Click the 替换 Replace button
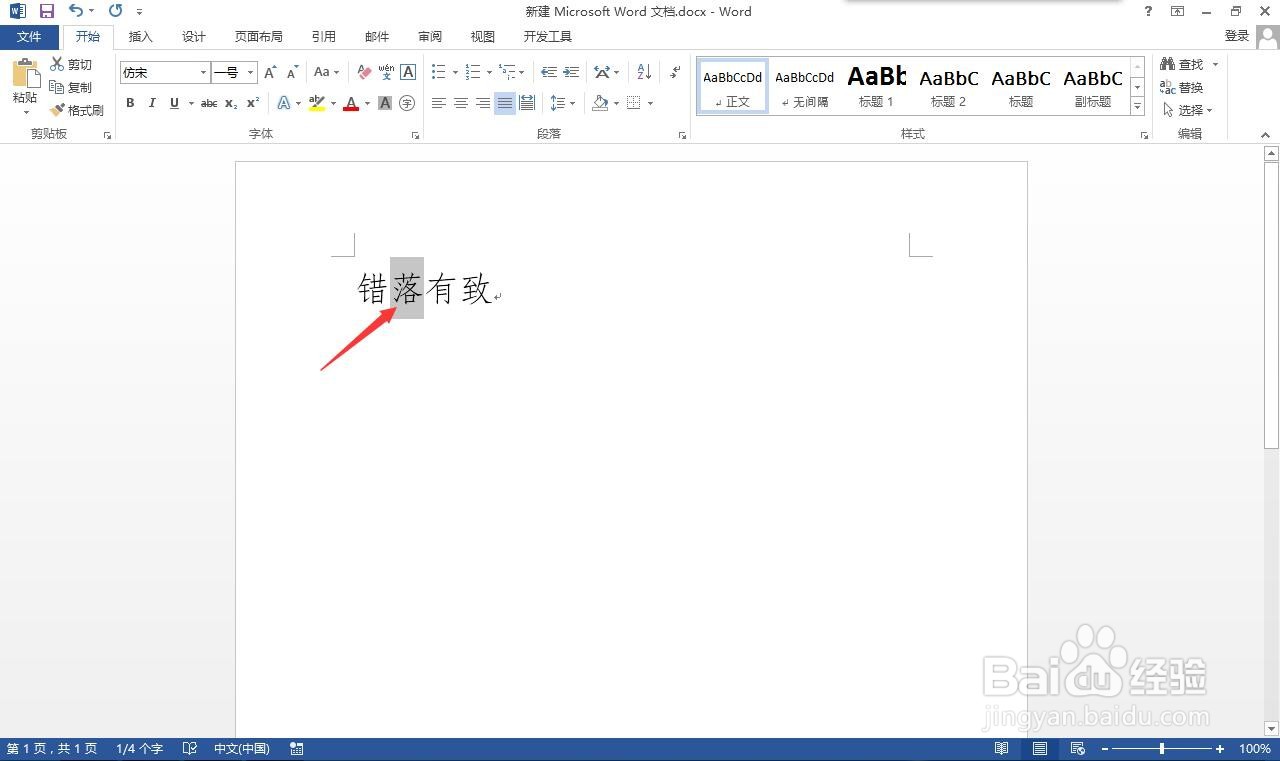 [x=1182, y=87]
